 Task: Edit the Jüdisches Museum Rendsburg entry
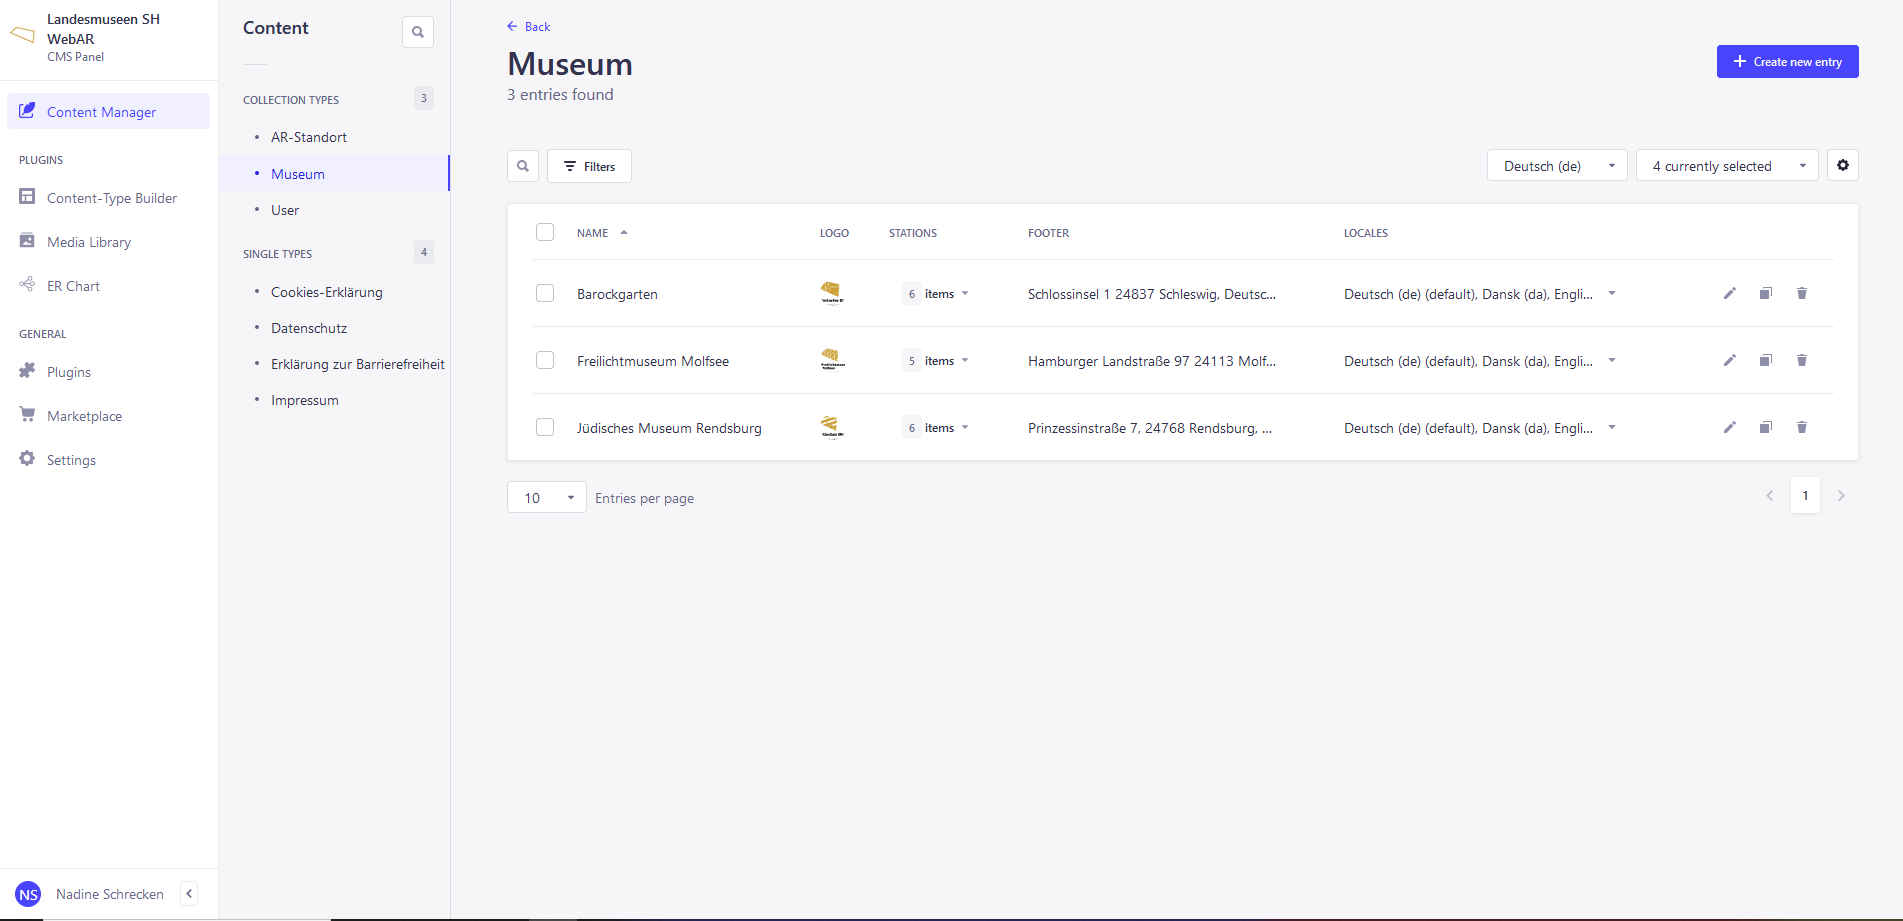coord(1730,427)
